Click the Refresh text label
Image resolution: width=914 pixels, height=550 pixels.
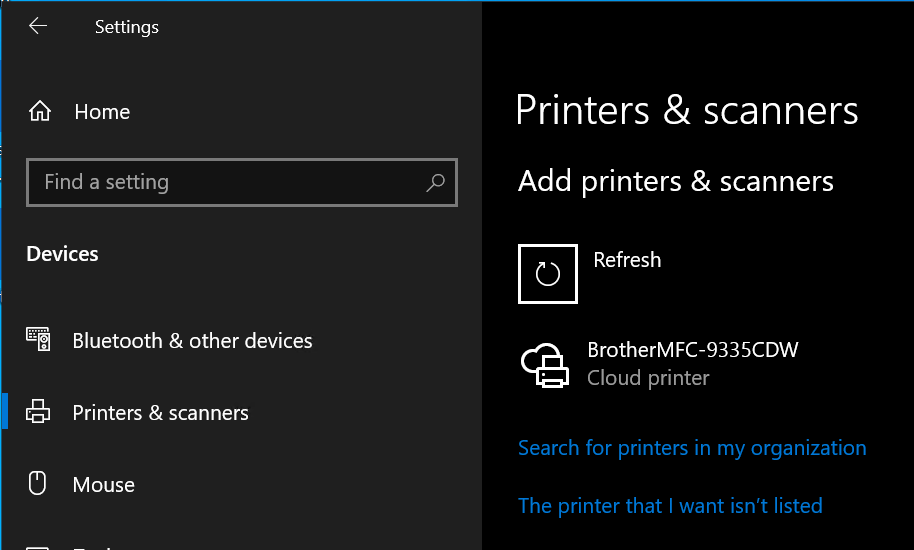627,260
